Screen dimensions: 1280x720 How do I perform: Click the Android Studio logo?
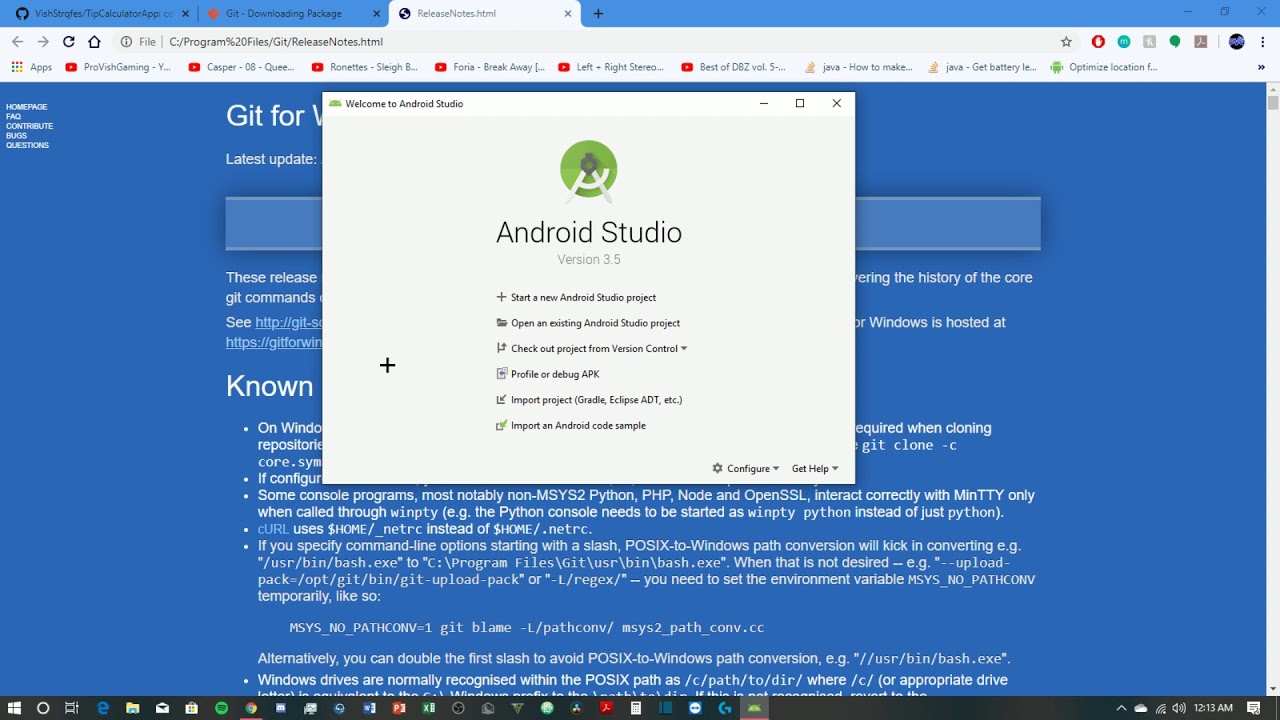[x=589, y=169]
